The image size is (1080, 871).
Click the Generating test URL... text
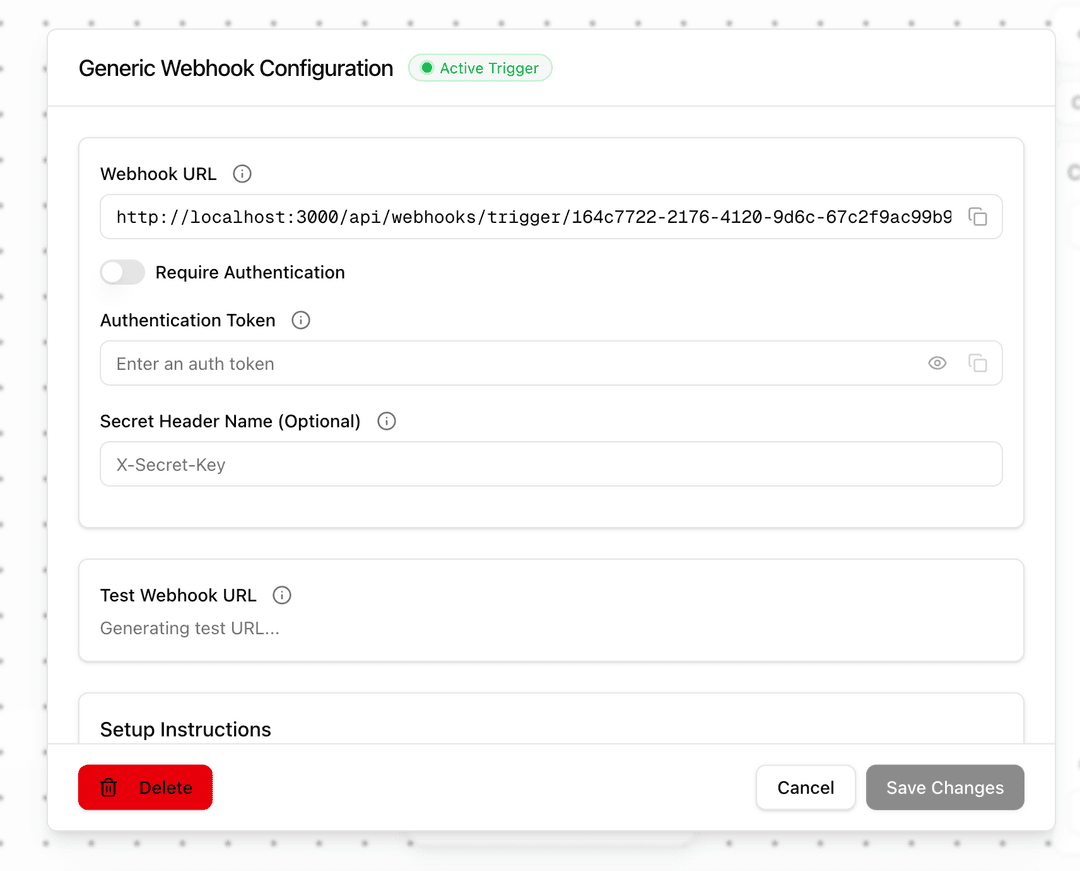click(190, 628)
